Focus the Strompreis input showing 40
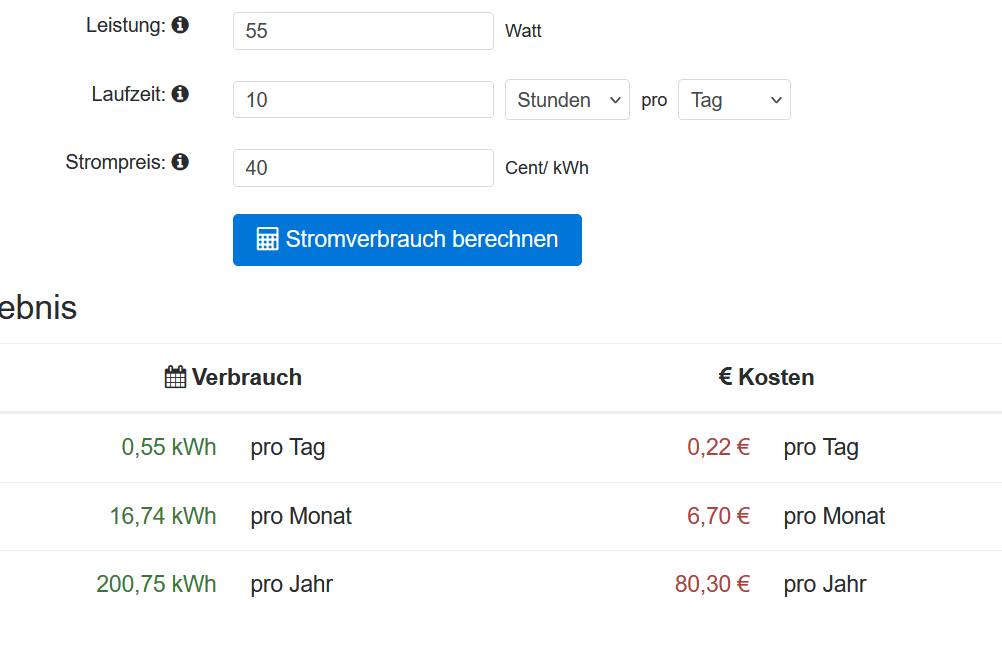Viewport: 1002px width, 651px height. click(x=363, y=168)
